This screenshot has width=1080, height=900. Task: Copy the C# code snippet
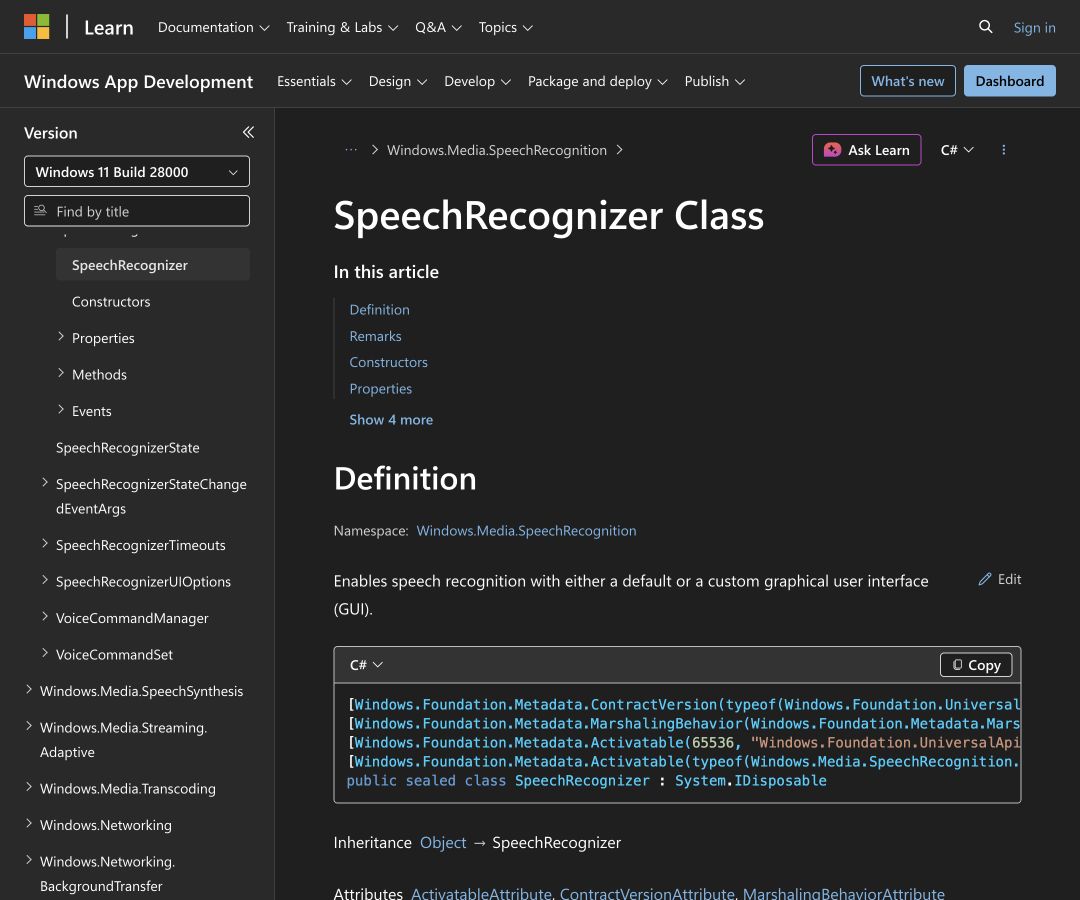(x=976, y=665)
